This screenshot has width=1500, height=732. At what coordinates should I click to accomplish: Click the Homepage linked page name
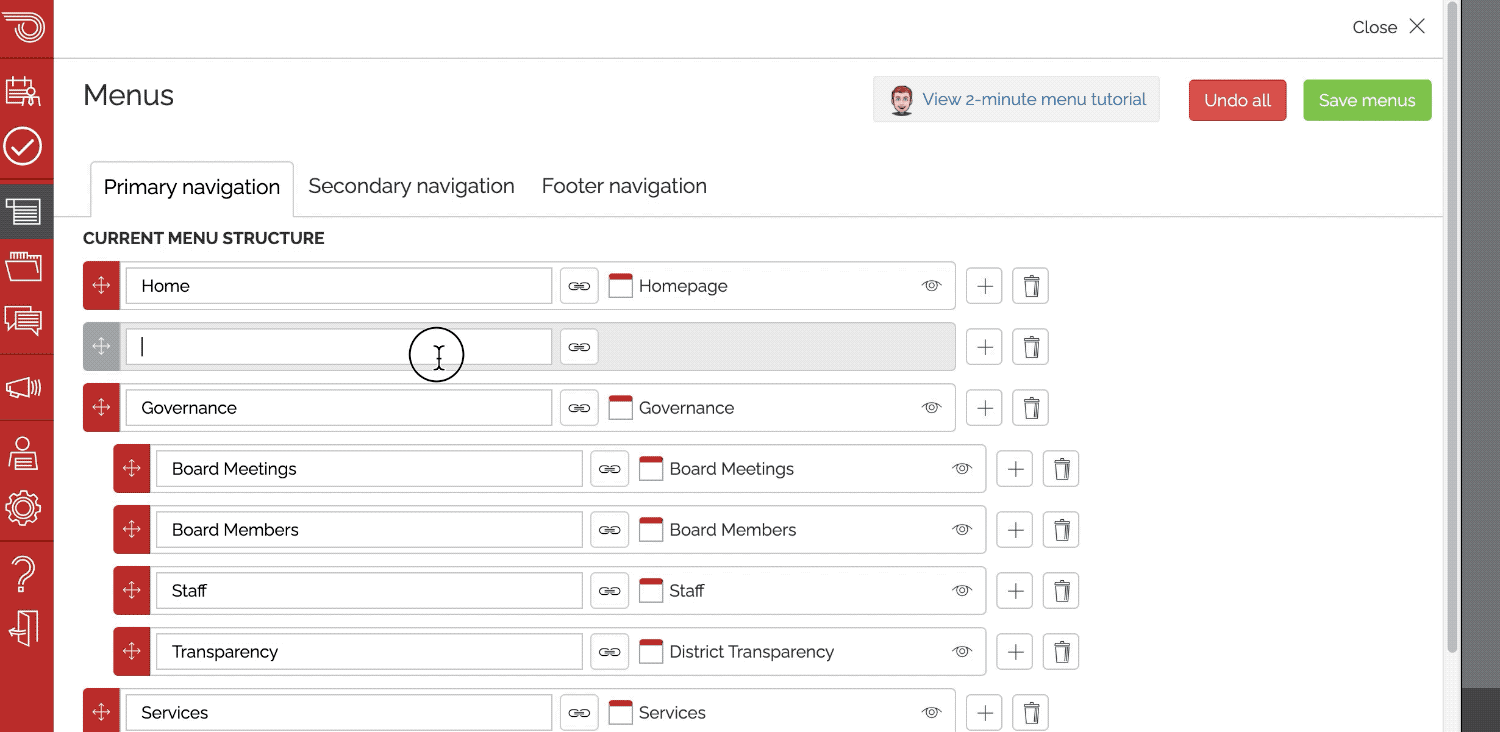pos(683,286)
